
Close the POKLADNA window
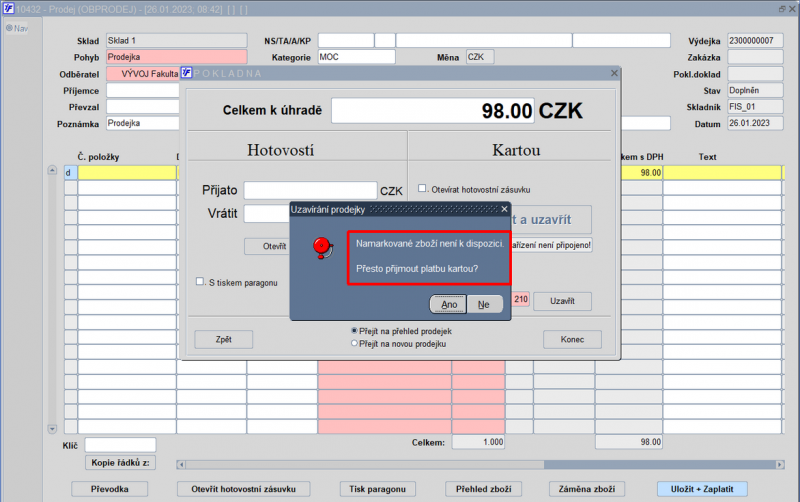click(614, 73)
